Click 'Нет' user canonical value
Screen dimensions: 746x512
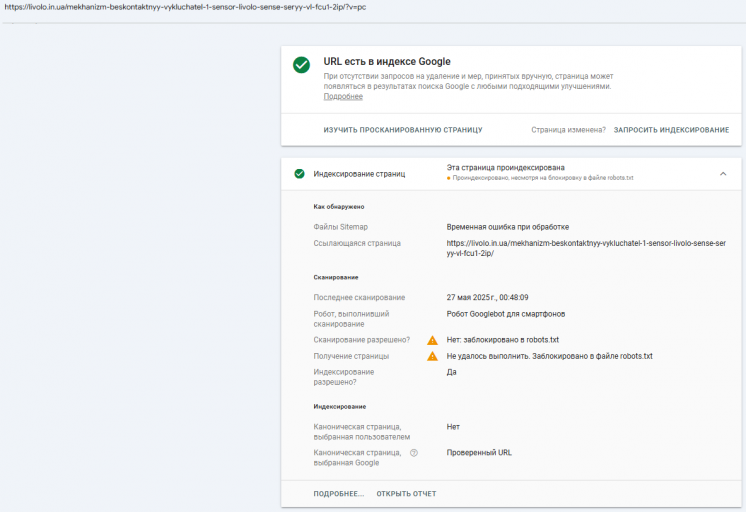[453, 427]
